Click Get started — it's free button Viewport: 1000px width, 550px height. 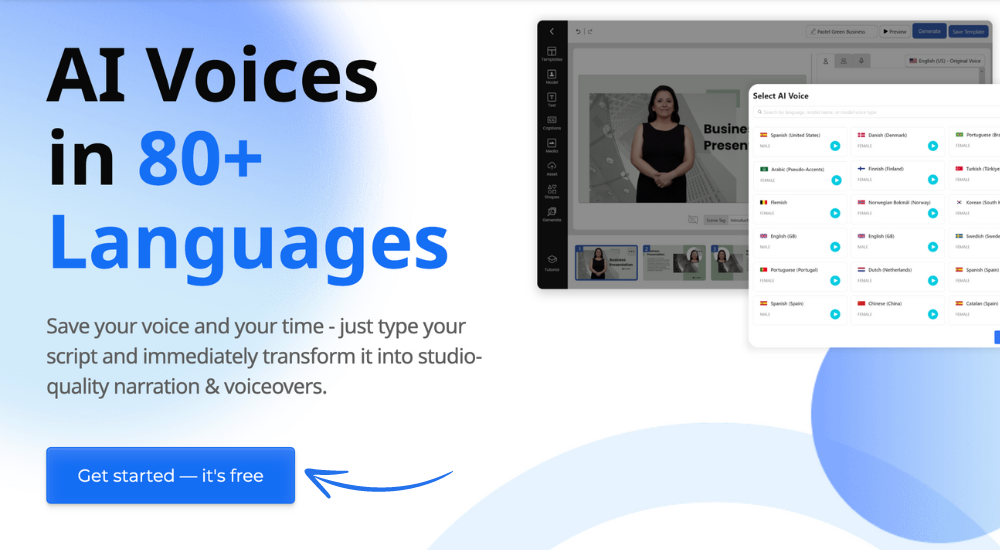(170, 475)
